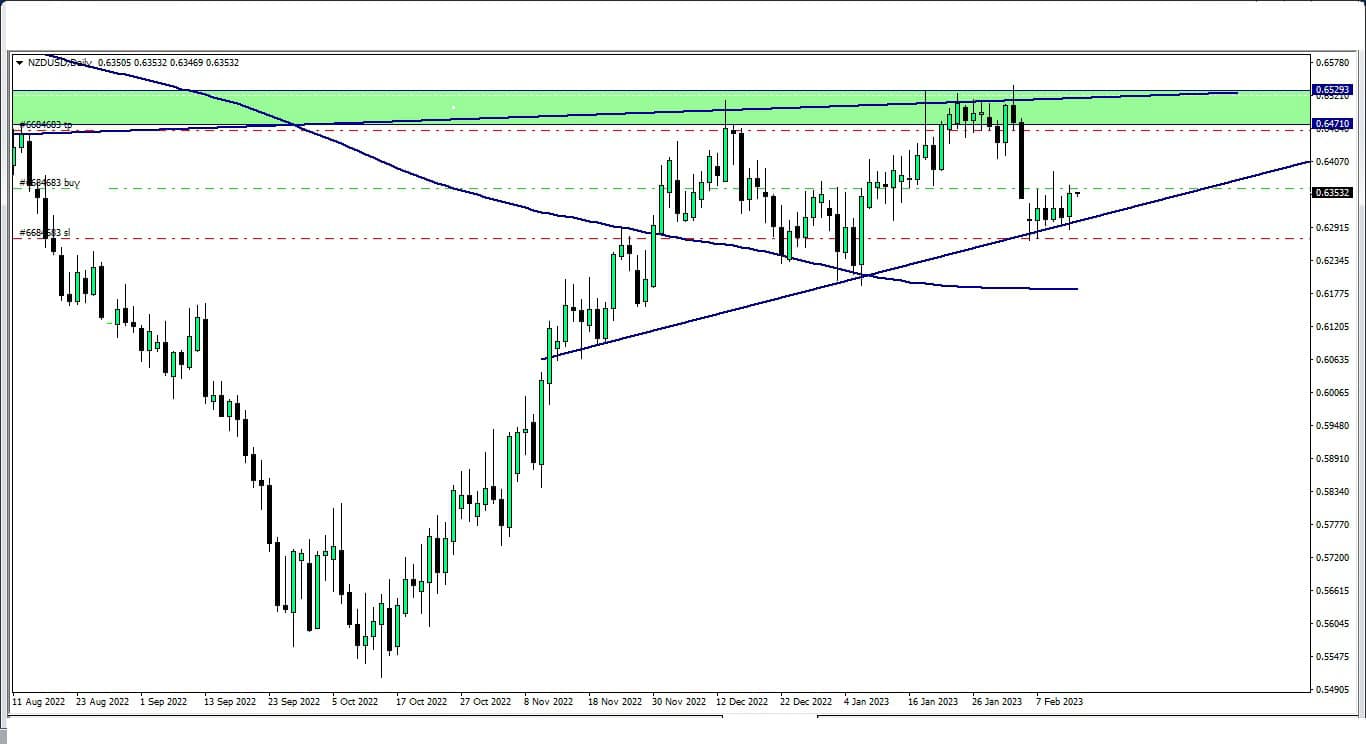Click the OHLC values 0.63505 0.63532 0.63469 0.63532
Image resolution: width=1366 pixels, height=744 pixels.
coord(168,63)
